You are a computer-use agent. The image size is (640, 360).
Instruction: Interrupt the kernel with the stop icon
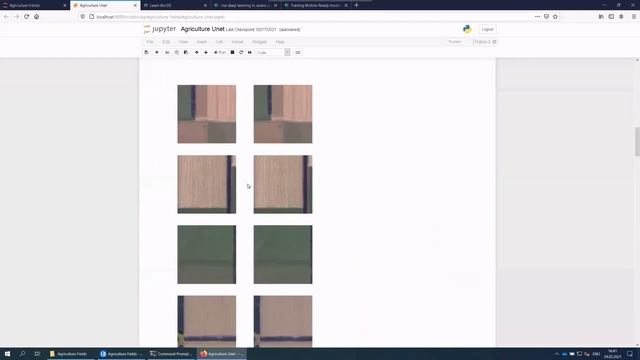232,52
